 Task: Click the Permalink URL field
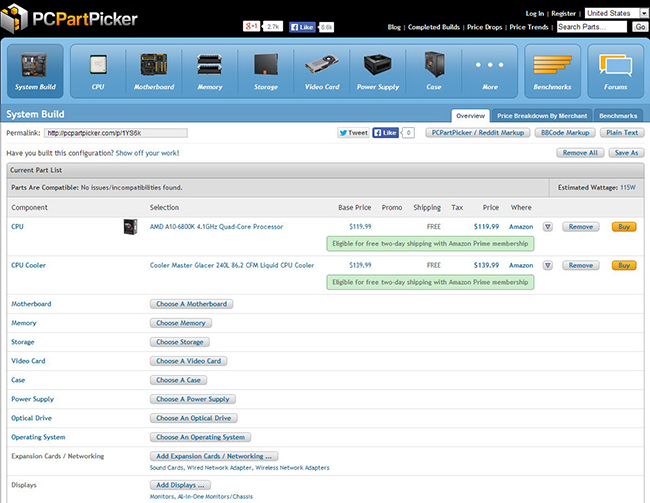coord(116,133)
